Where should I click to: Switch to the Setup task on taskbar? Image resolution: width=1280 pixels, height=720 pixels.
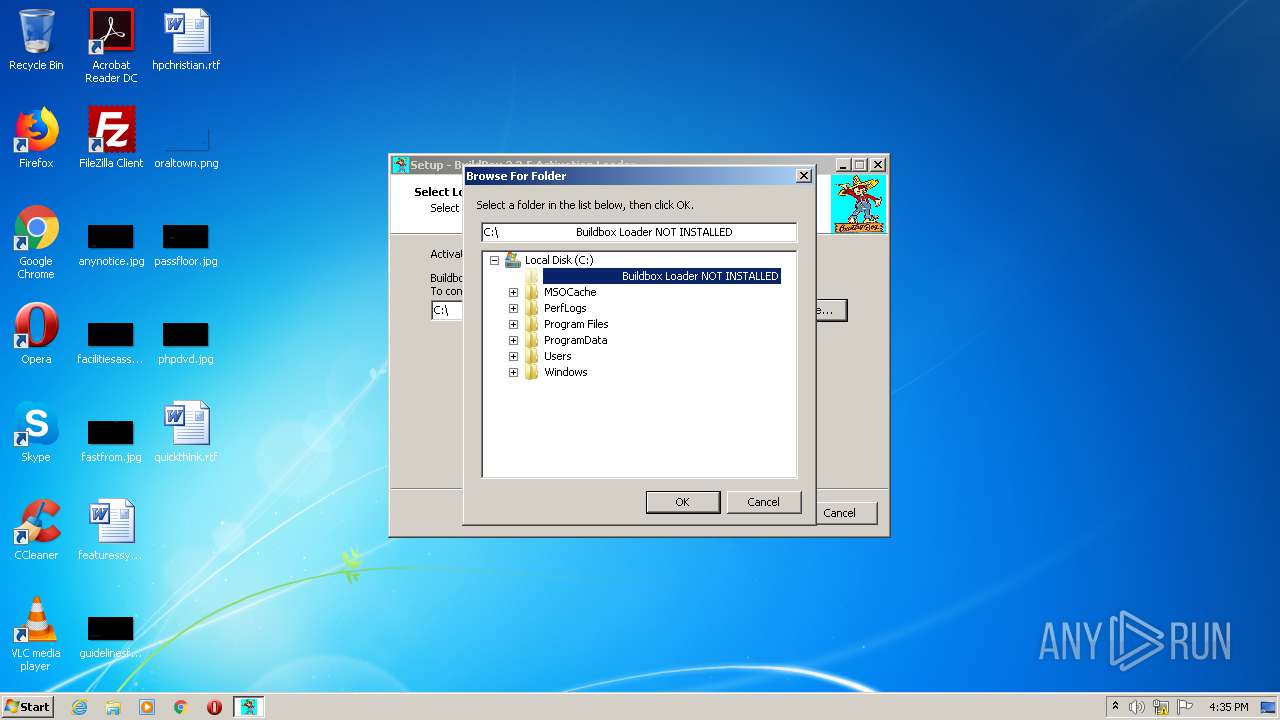(x=249, y=707)
